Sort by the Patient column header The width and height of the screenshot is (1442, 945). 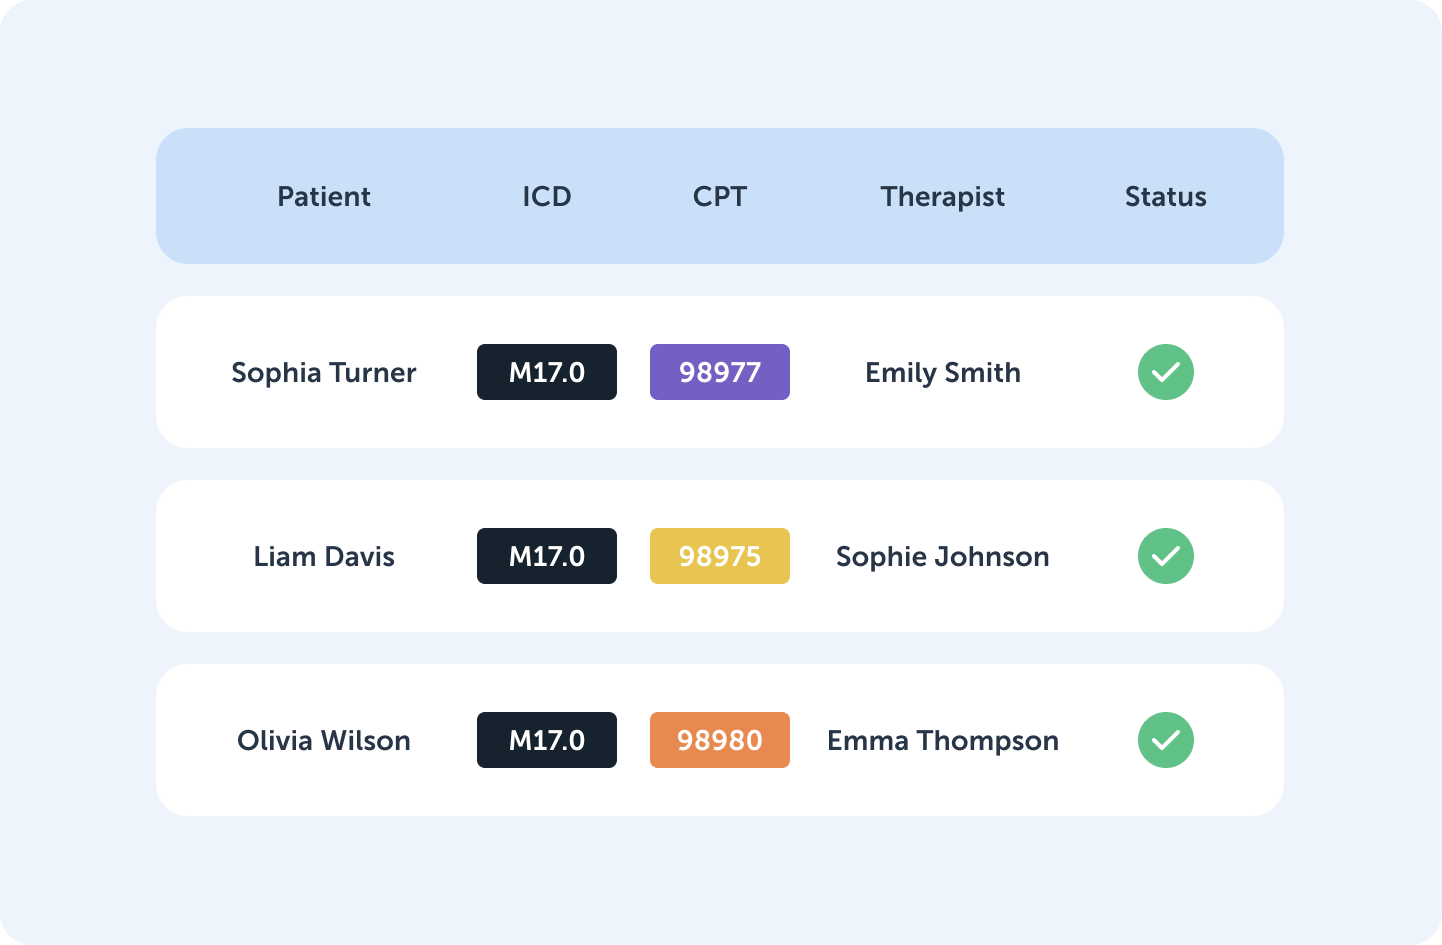point(324,196)
